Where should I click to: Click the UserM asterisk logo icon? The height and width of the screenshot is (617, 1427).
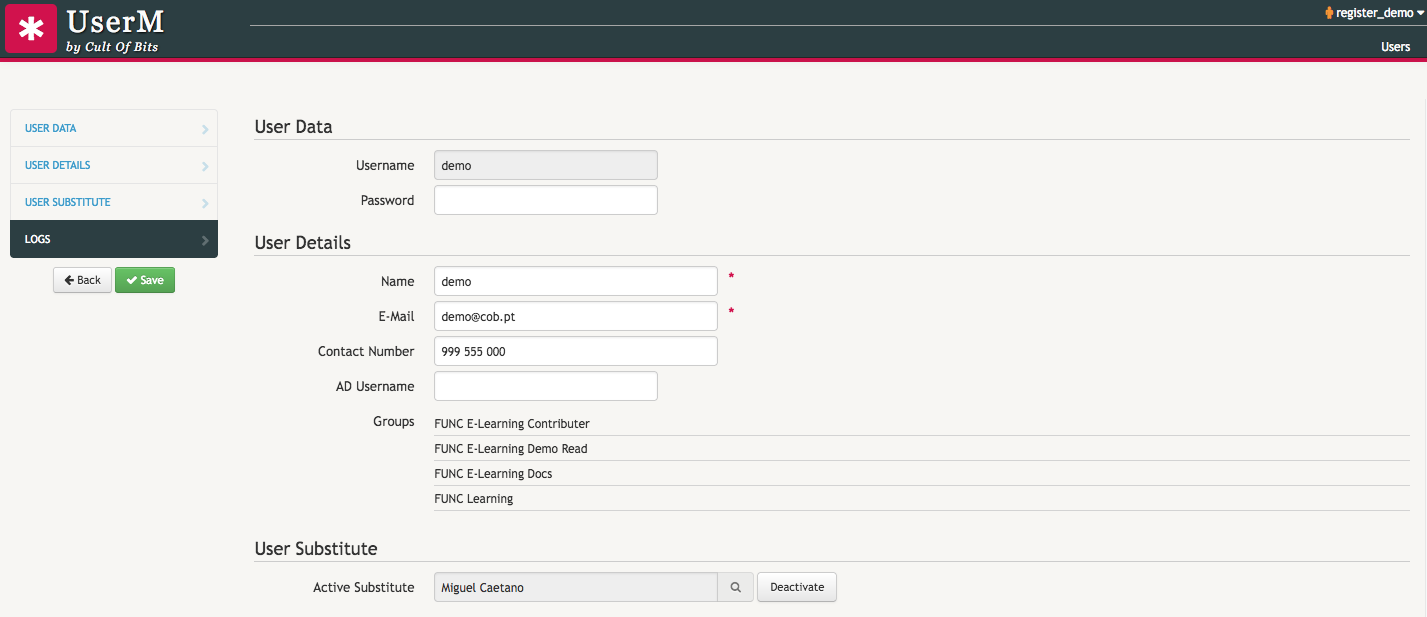(x=31, y=28)
